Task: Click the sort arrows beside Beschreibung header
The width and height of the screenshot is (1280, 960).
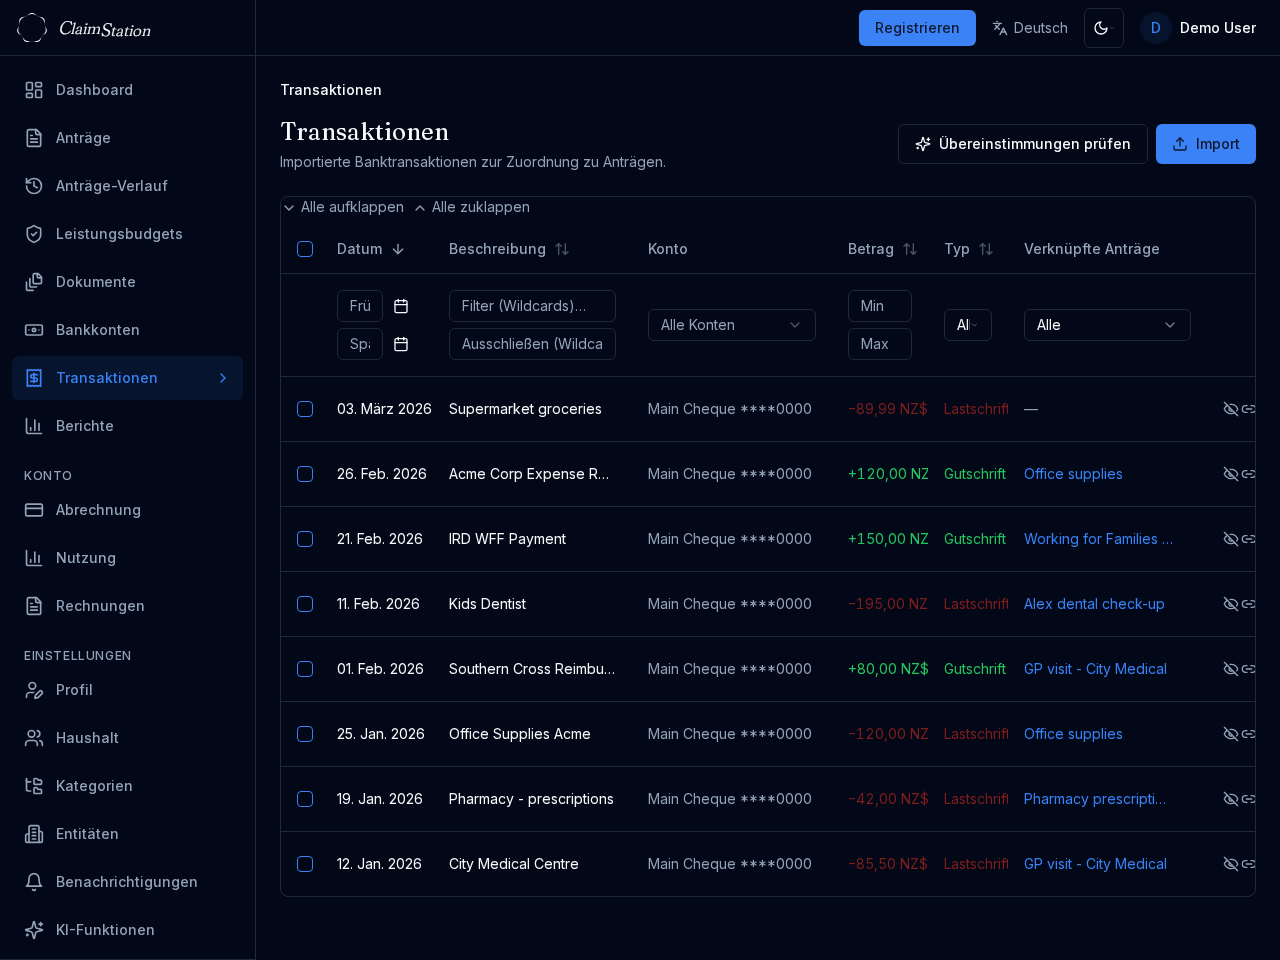Action: [x=562, y=249]
